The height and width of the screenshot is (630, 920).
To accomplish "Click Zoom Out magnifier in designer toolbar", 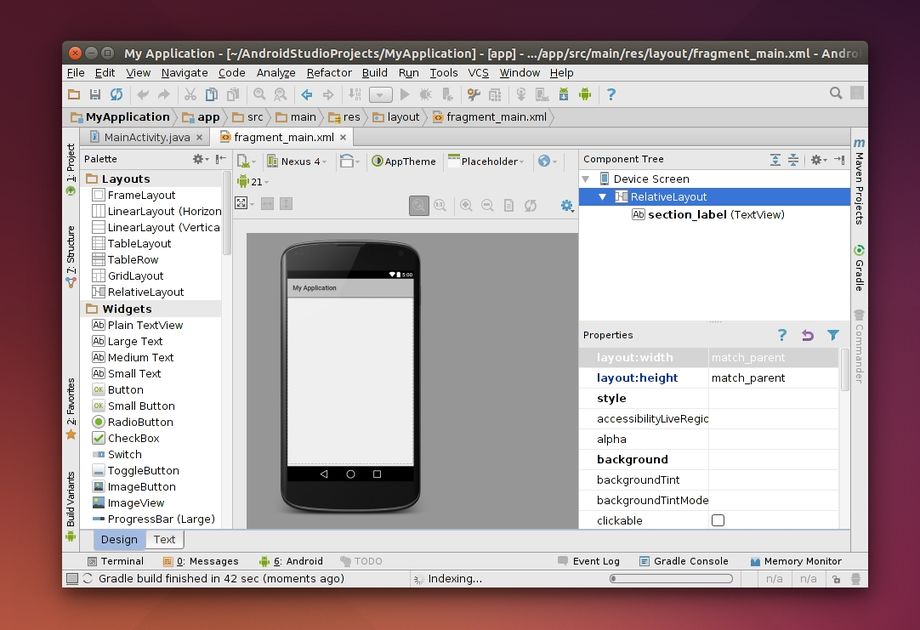I will coord(487,205).
